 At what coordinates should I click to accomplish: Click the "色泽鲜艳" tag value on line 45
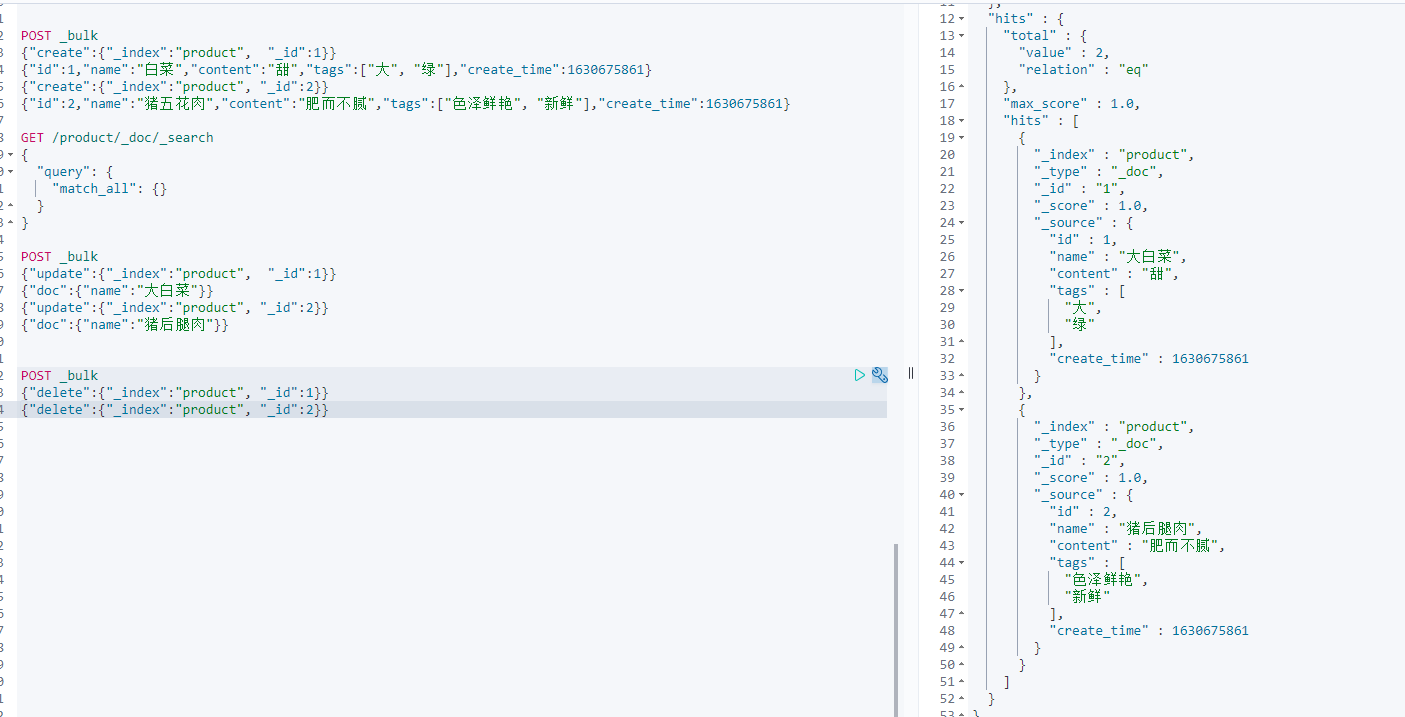coord(1107,579)
